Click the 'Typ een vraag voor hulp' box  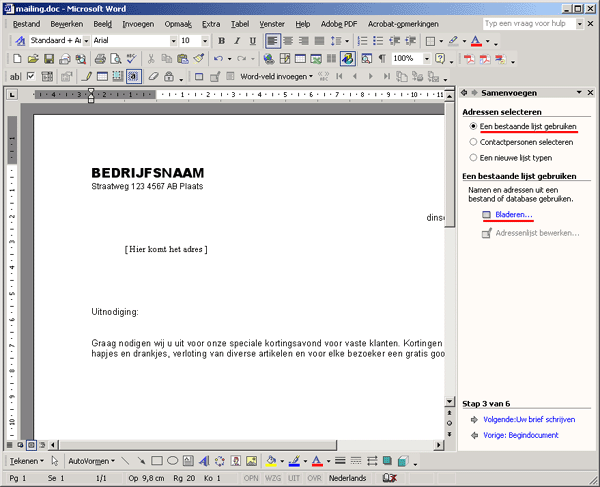pyautogui.click(x=530, y=23)
